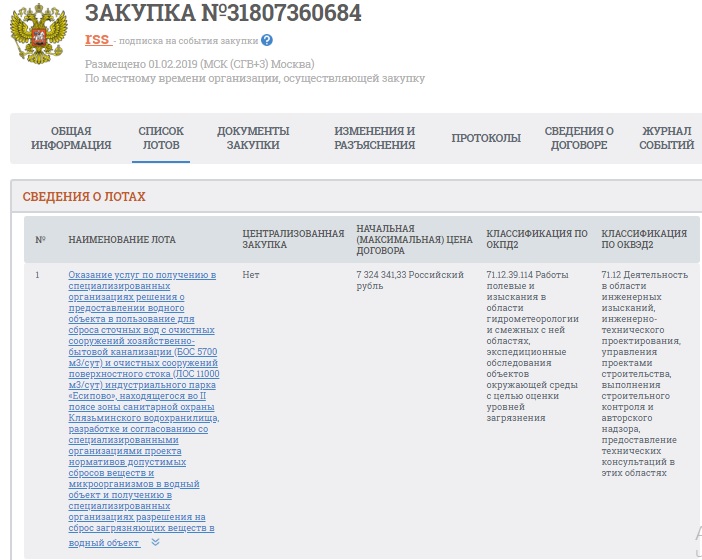702x560 pixels.
Task: Click the Централизованная закупка column header
Action: tap(293, 239)
